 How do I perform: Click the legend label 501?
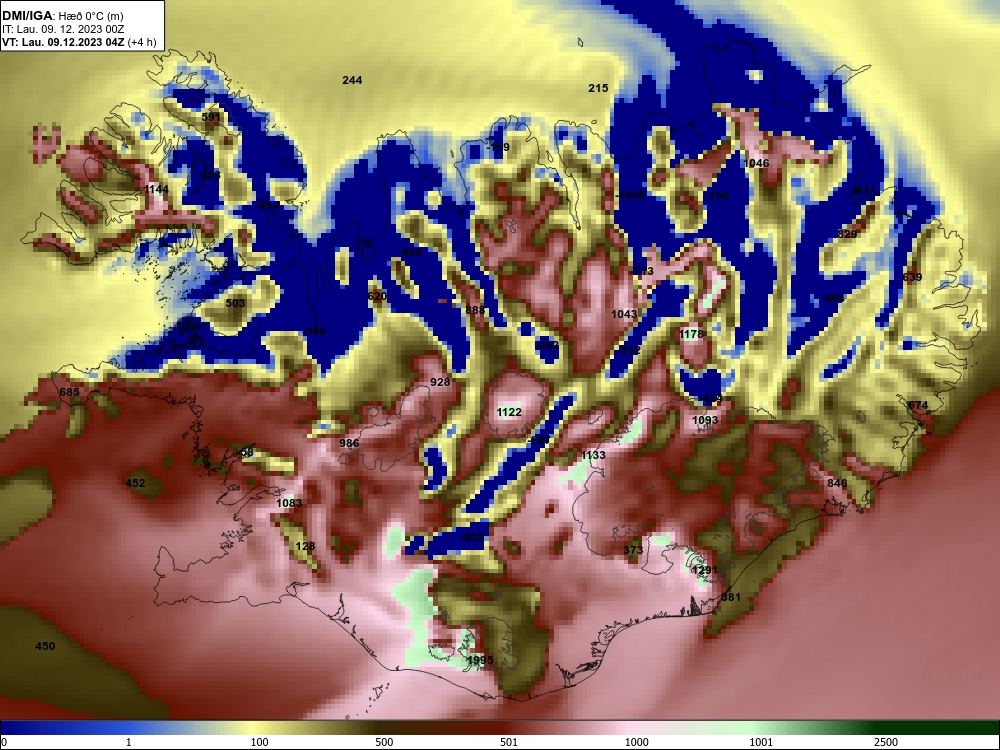509,742
